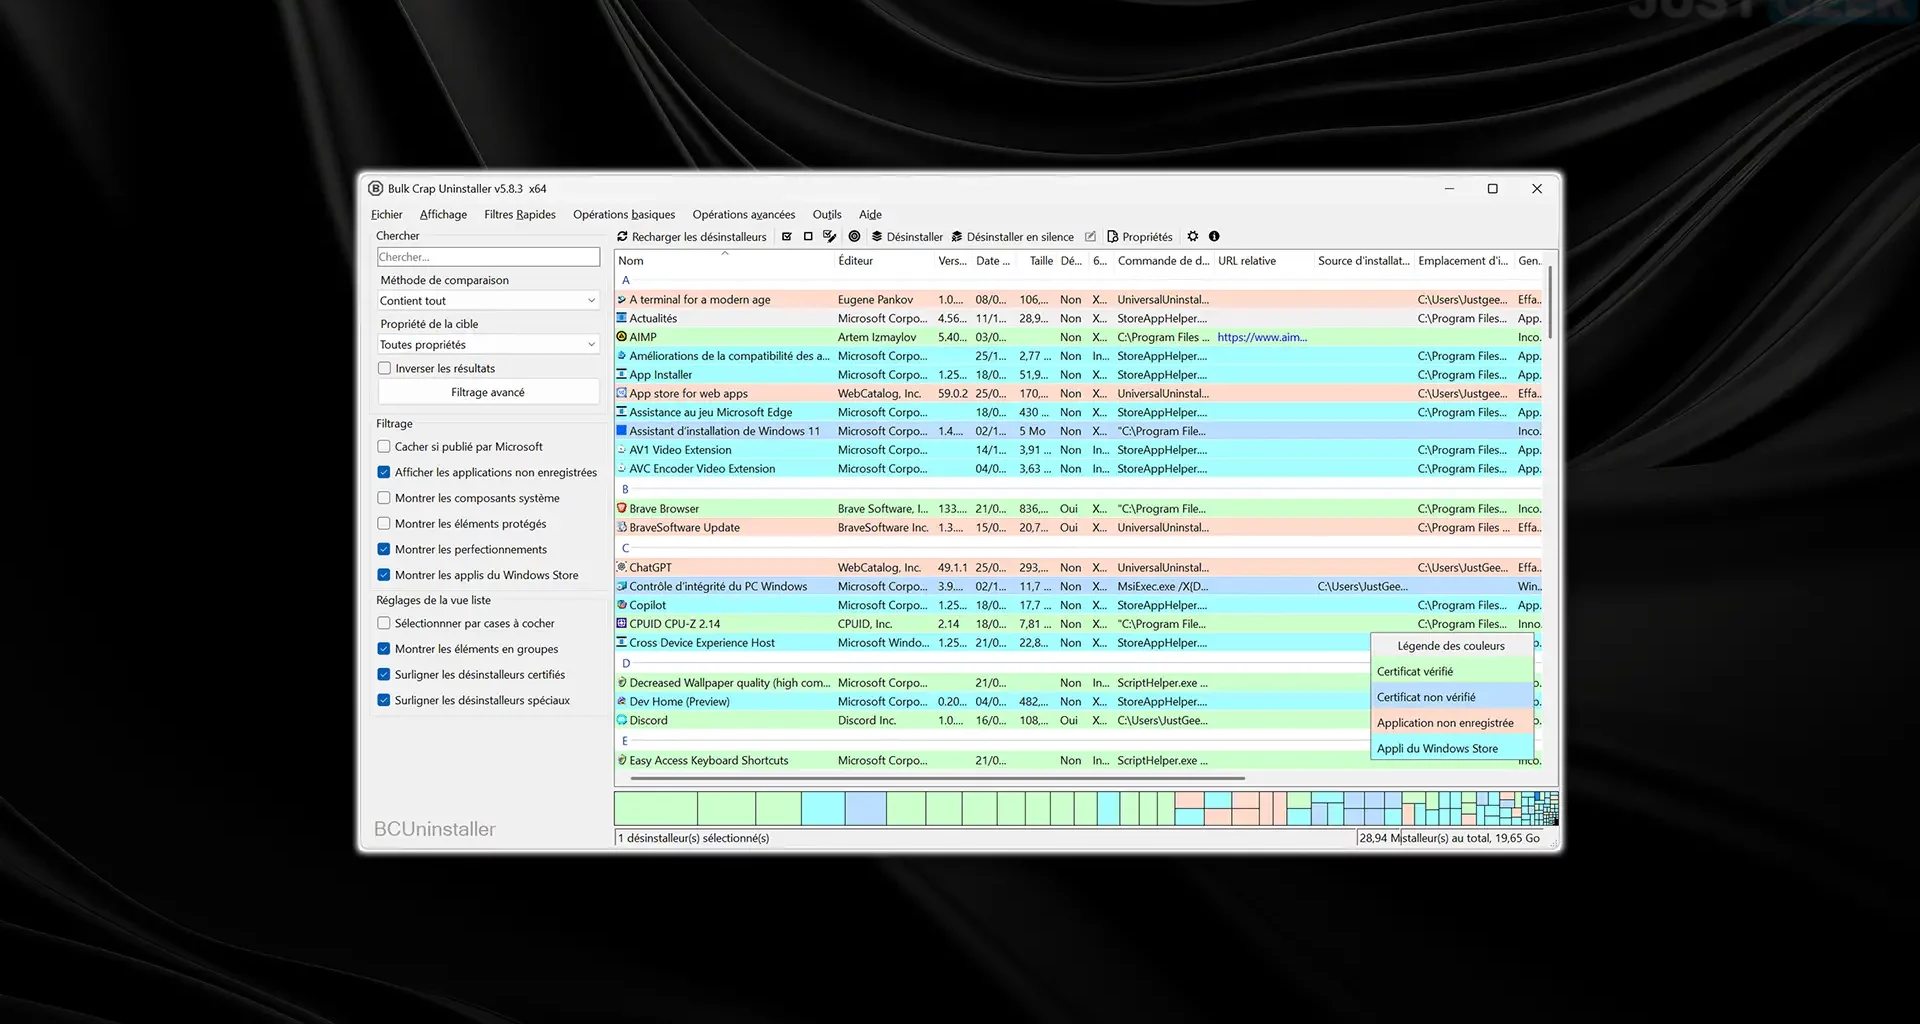Open the Opérations avancées menu
This screenshot has height=1024, width=1920.
click(x=744, y=214)
